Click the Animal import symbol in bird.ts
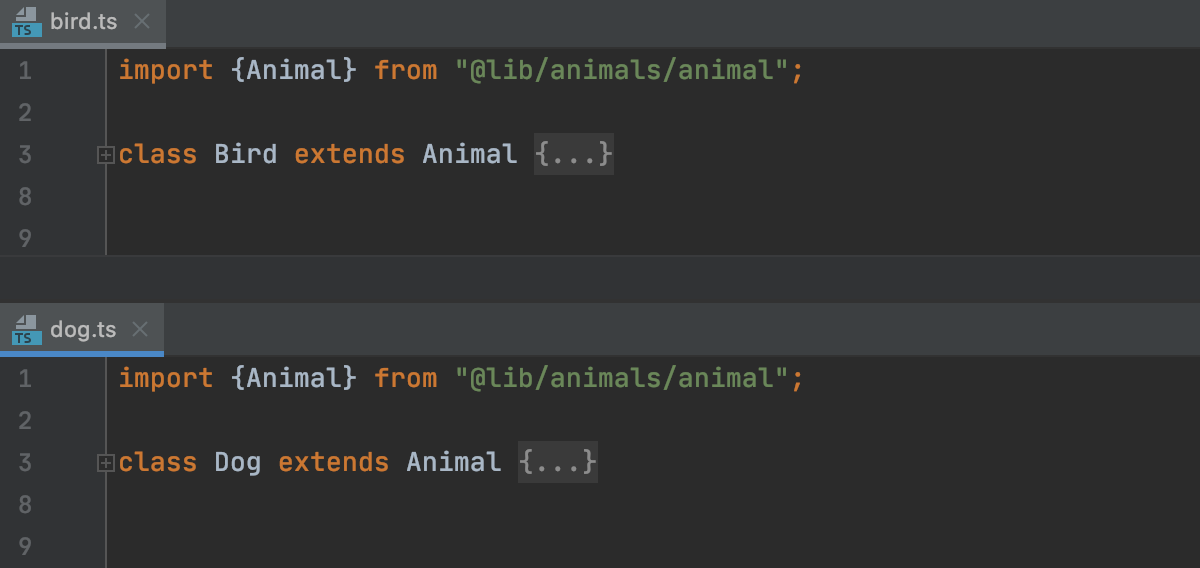The width and height of the screenshot is (1200, 568). 294,71
